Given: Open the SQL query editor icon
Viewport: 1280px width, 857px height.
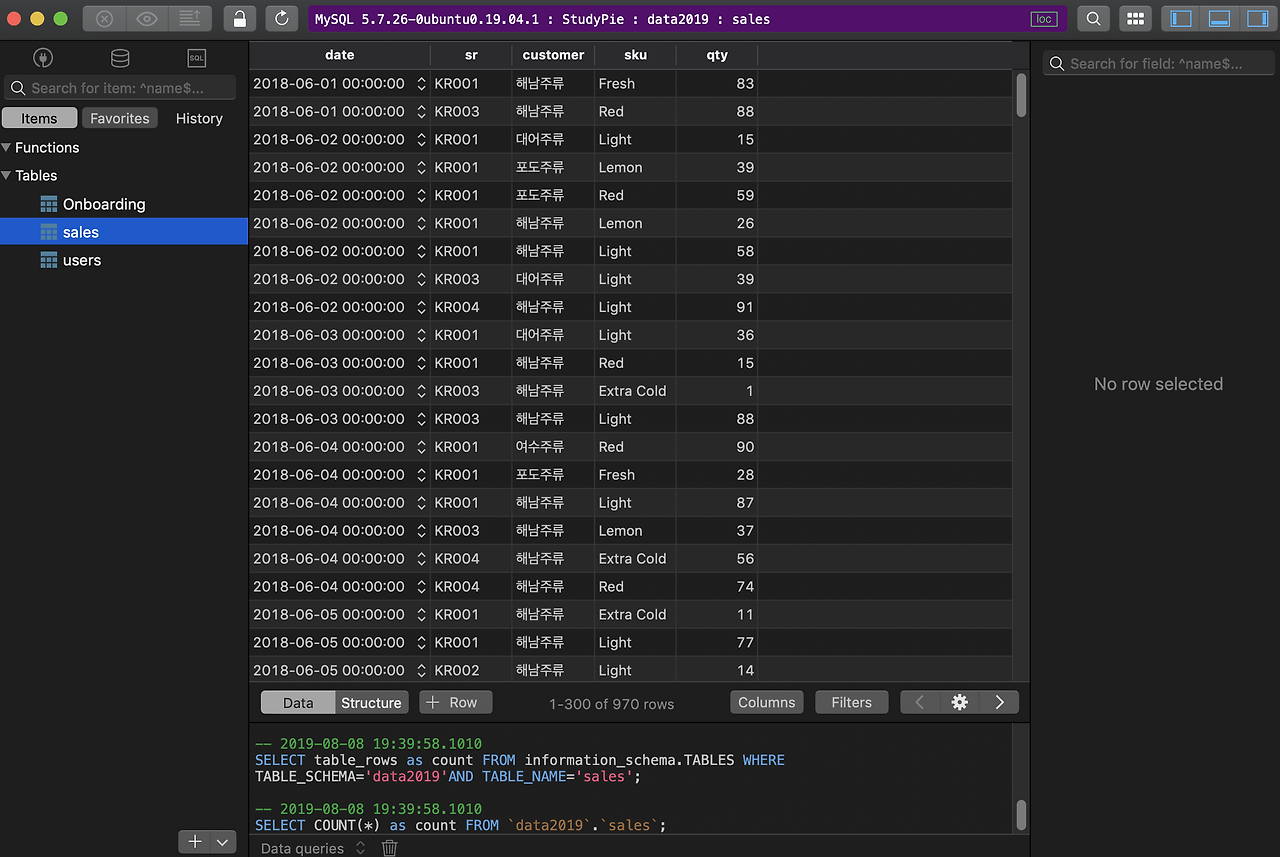Looking at the screenshot, I should point(196,58).
